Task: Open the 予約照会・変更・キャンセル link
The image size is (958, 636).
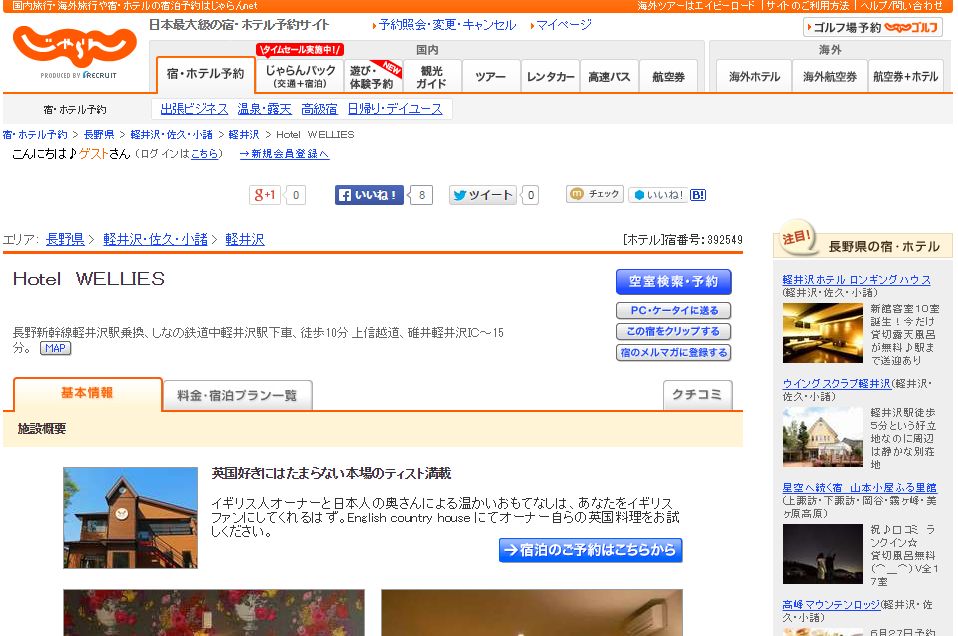Action: pyautogui.click(x=447, y=25)
